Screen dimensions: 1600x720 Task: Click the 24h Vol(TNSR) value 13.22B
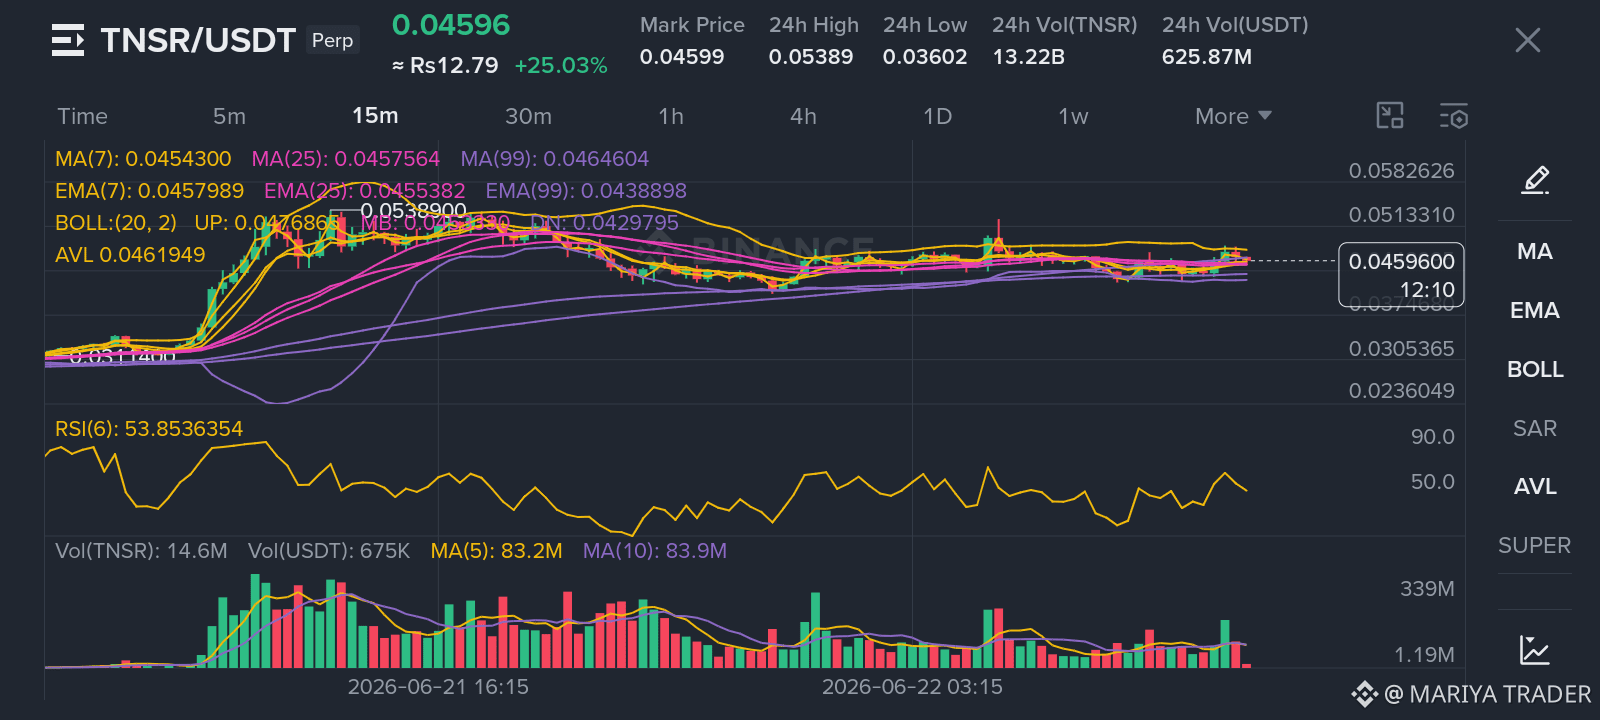point(1028,57)
